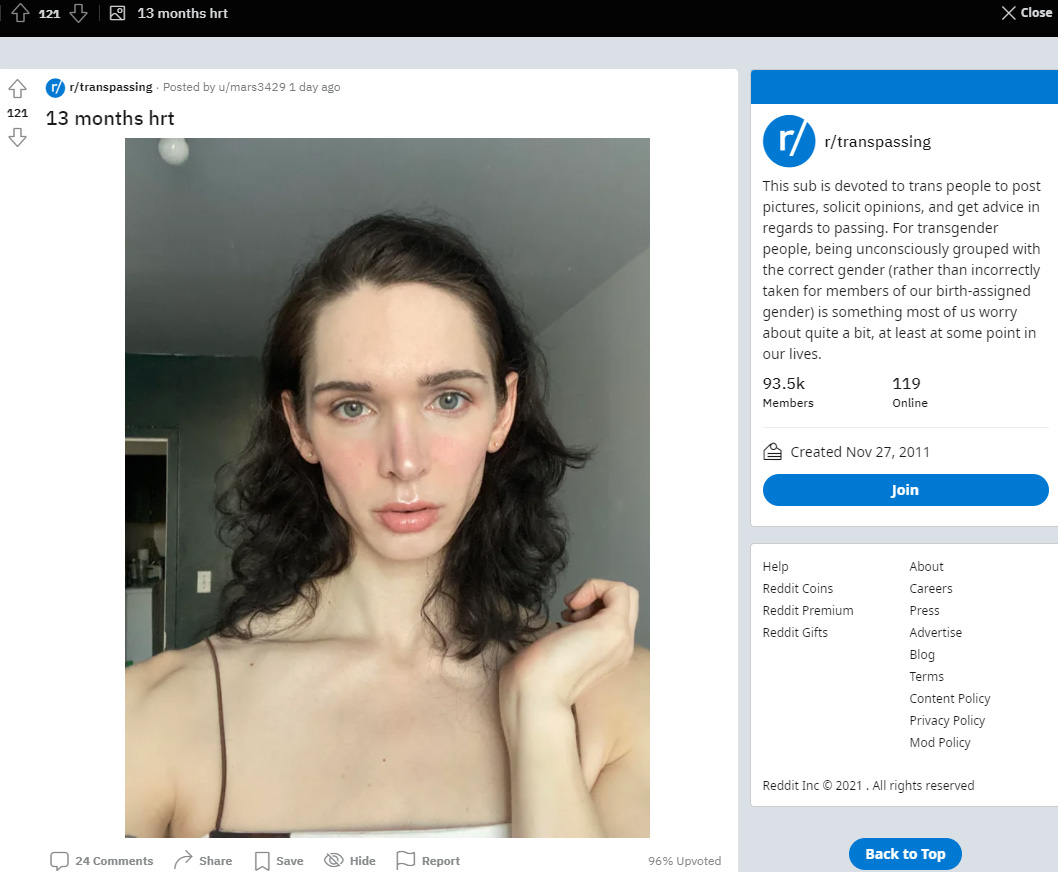Screen dimensions: 1058x872
Task: Visit user u/mars3429 profile
Action: coord(252,87)
